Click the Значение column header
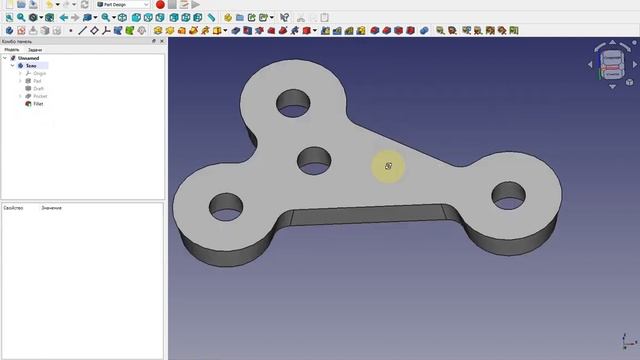The height and width of the screenshot is (360, 640). click(x=51, y=208)
